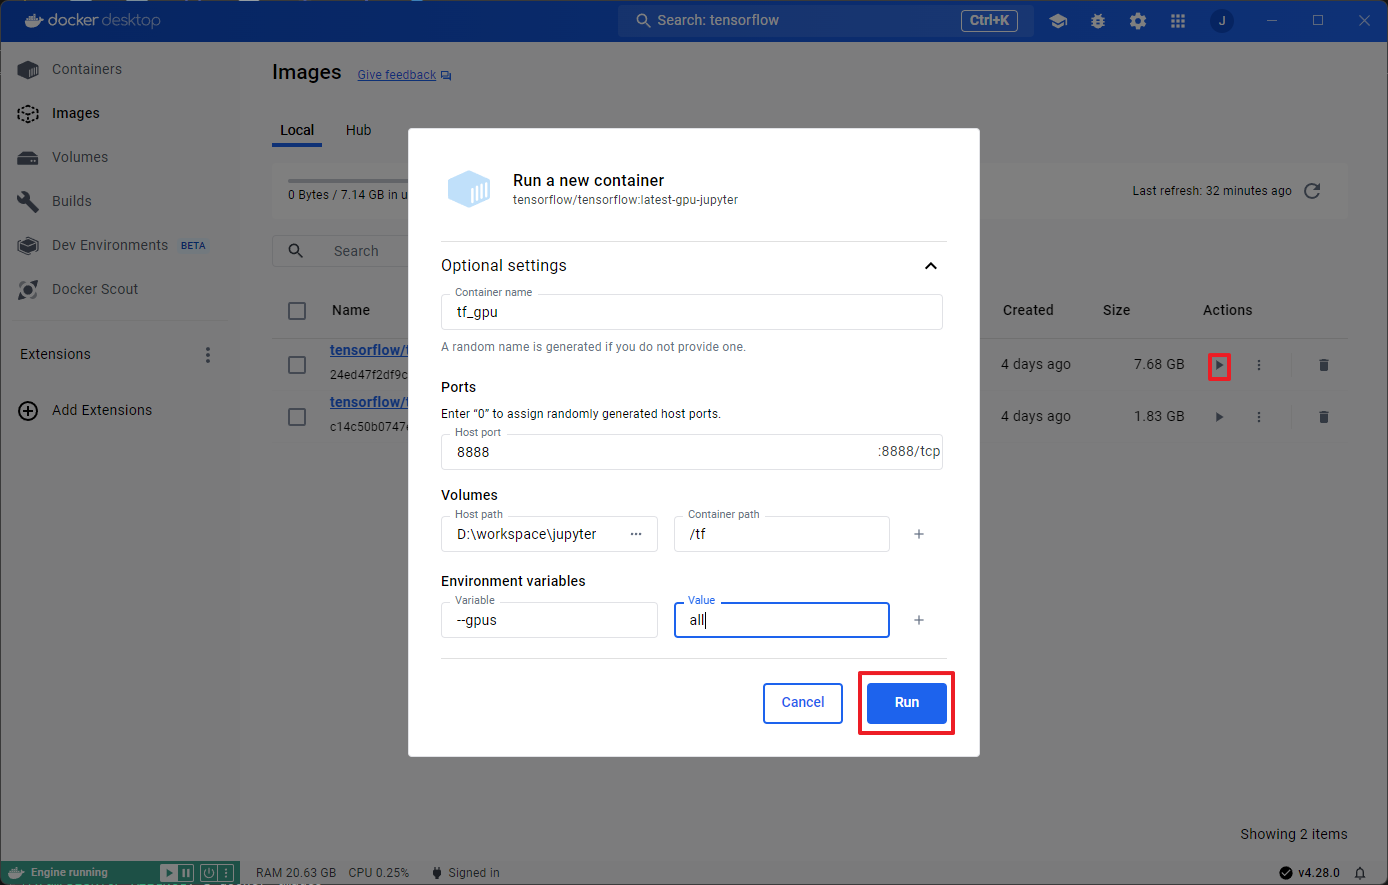Open the Extensions three-dot menu
1388x885 pixels.
208,355
